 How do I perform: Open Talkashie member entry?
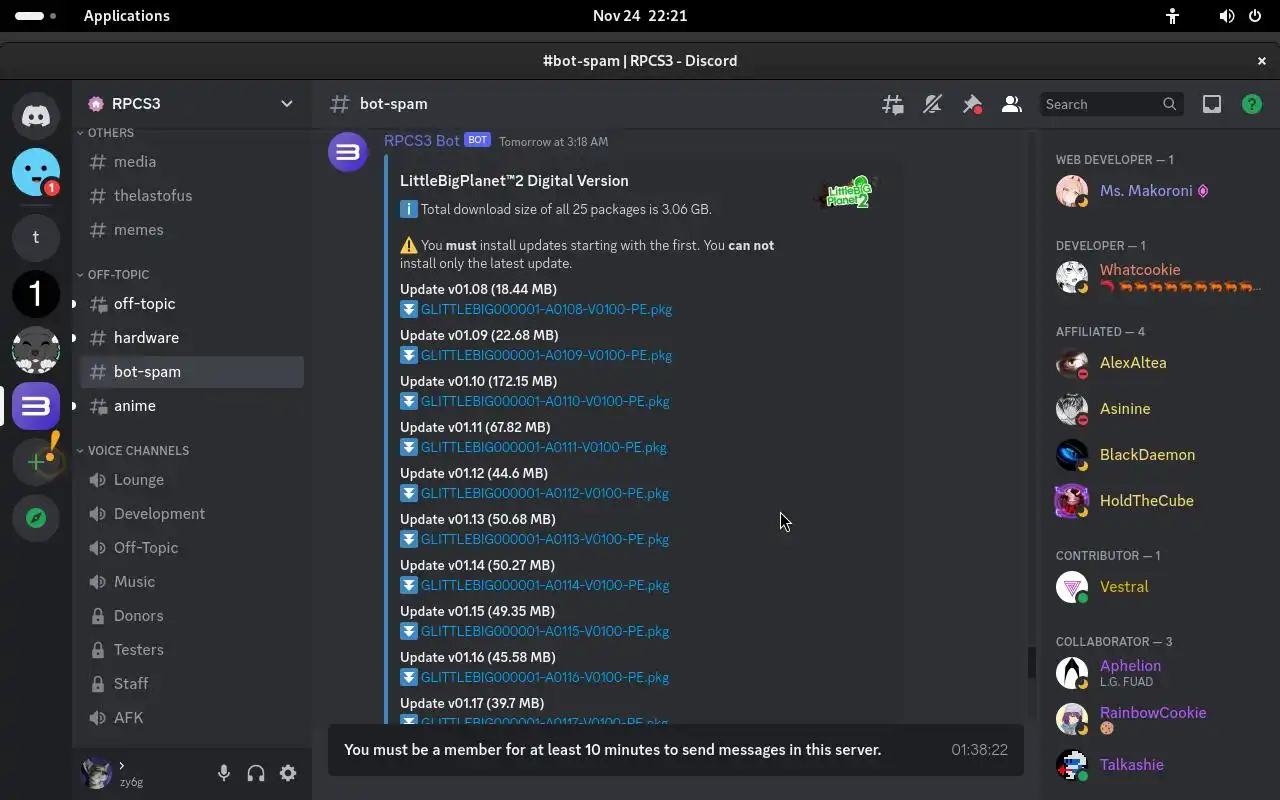(x=1160, y=765)
